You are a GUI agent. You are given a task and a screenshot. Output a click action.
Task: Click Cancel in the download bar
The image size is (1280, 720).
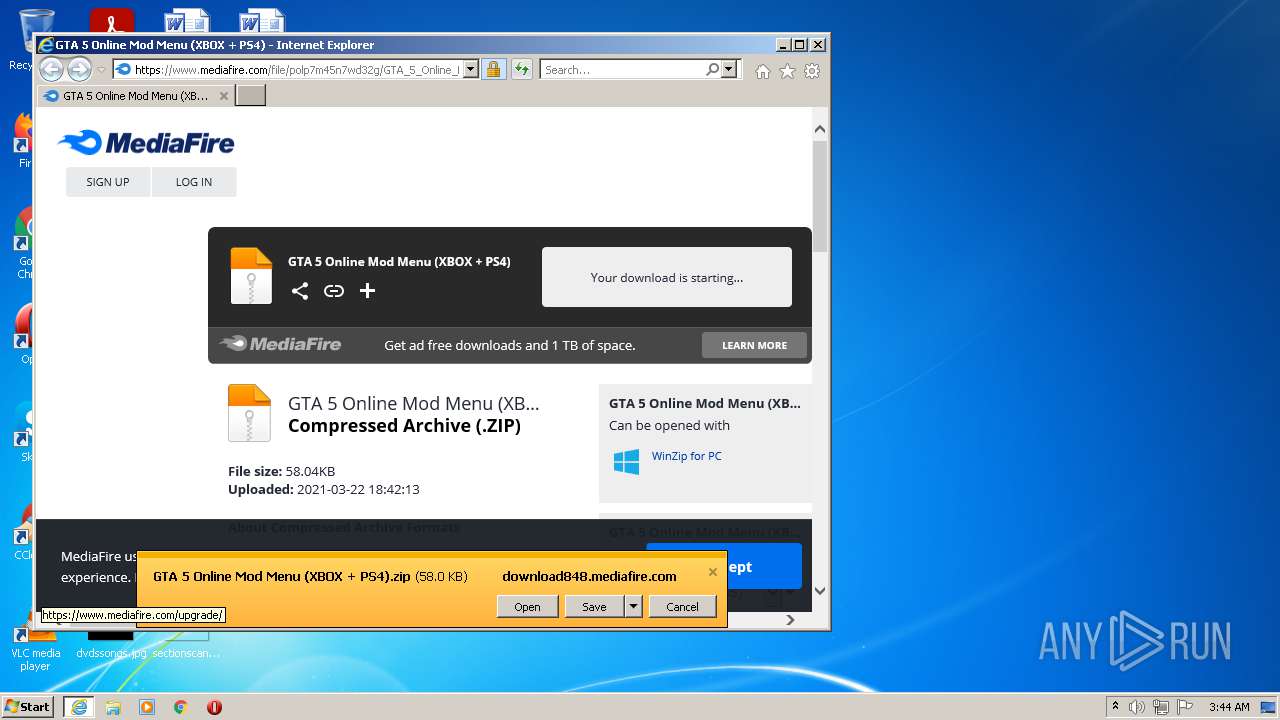pyautogui.click(x=682, y=606)
